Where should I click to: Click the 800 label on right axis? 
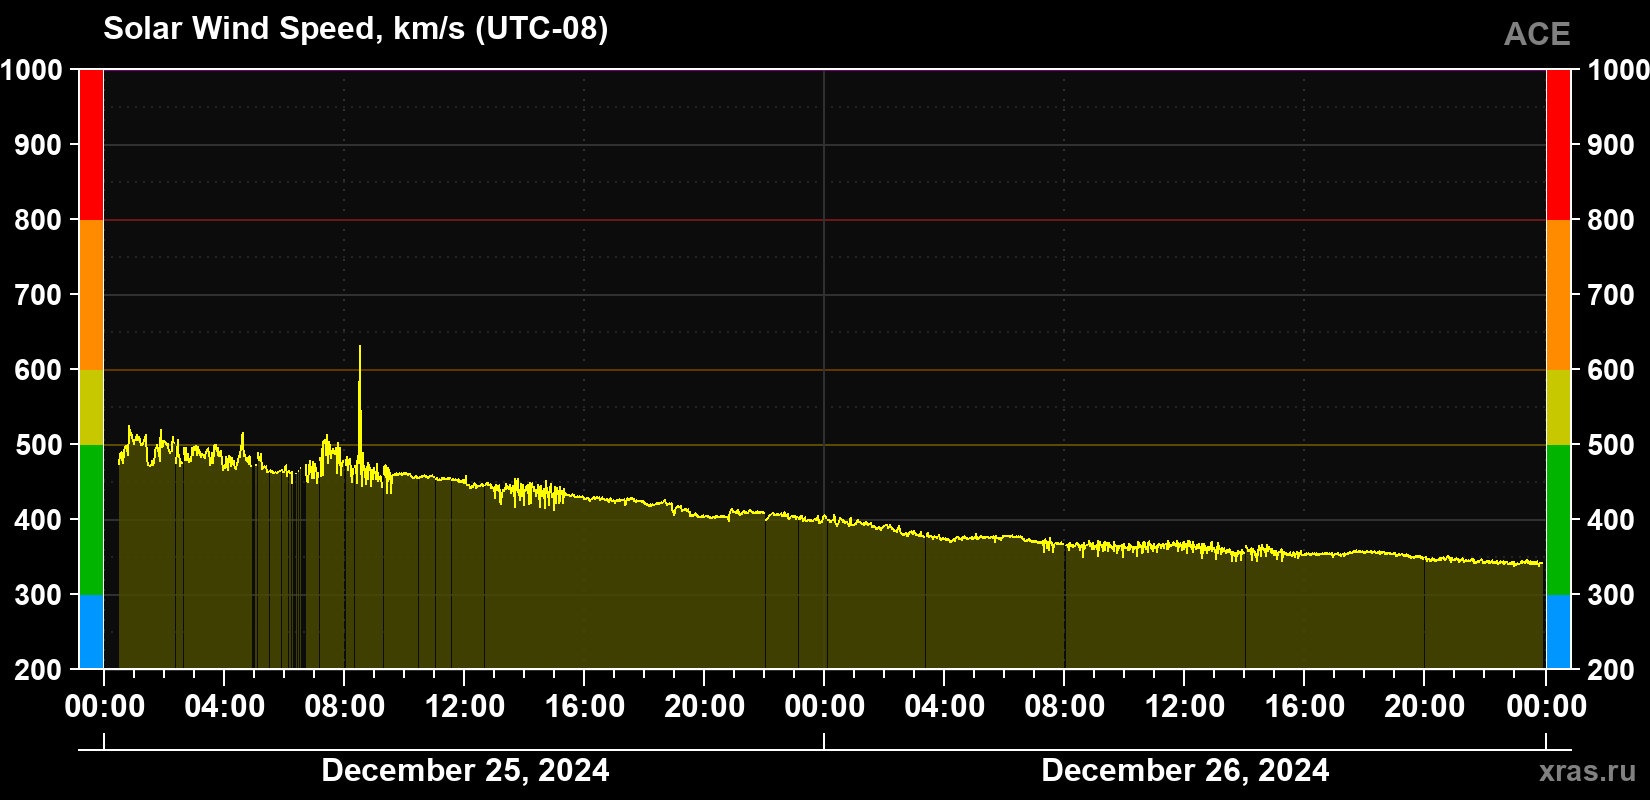[1611, 220]
